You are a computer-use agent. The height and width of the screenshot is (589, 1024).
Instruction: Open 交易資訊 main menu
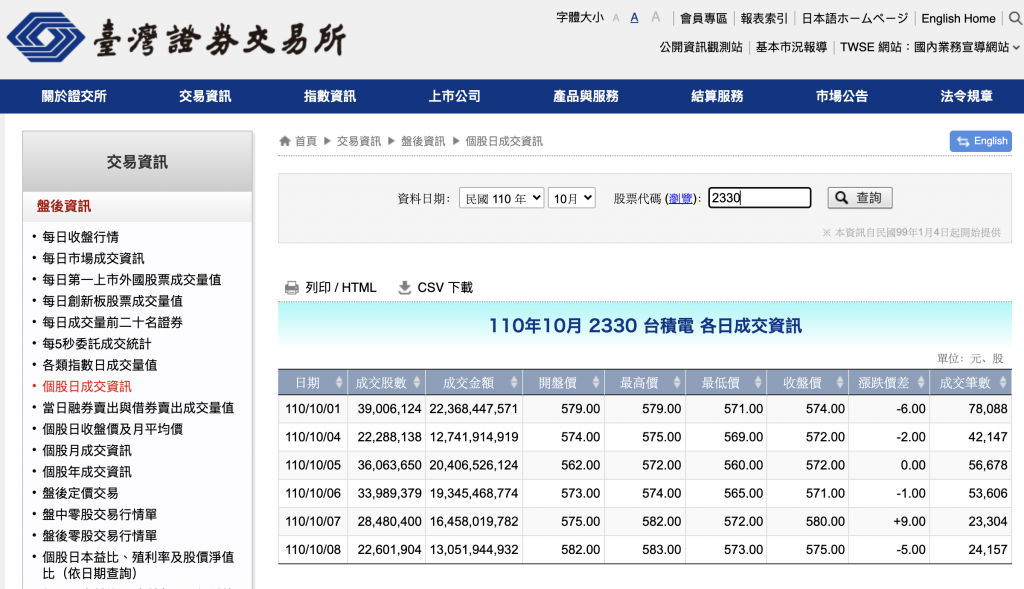205,96
